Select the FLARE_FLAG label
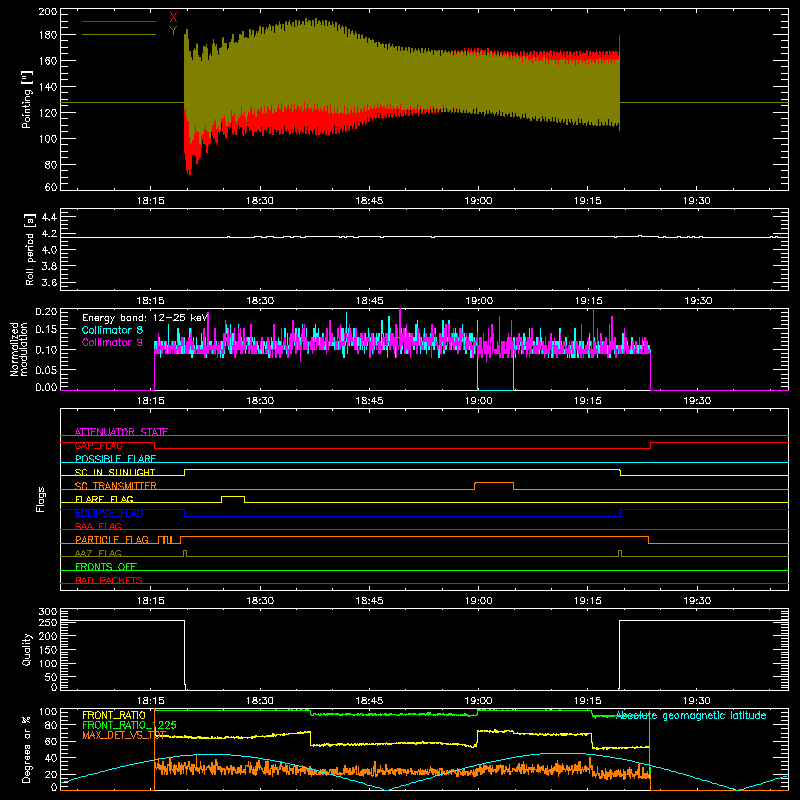Viewport: 800px width, 800px height. (104, 499)
